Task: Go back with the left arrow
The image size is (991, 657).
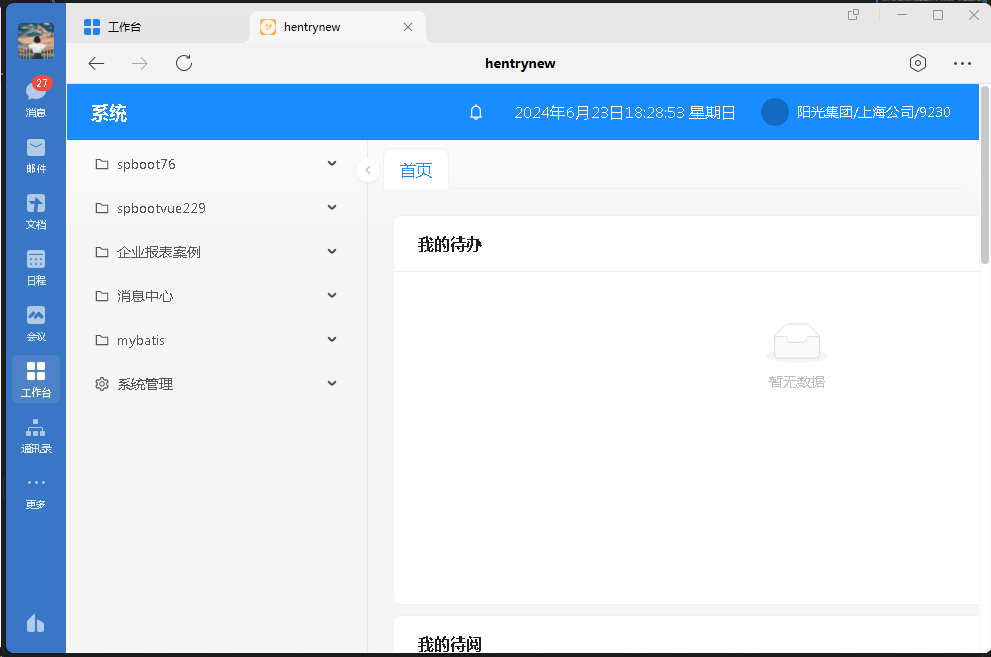Action: coord(96,63)
